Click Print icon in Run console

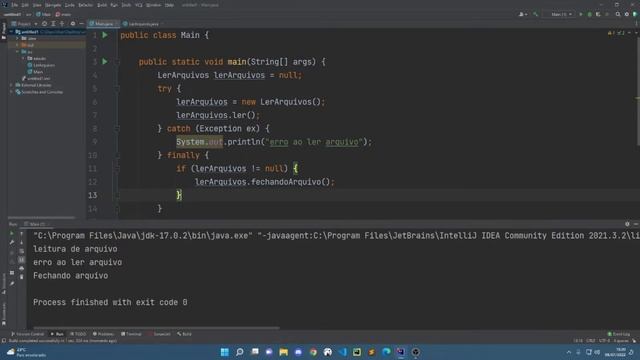tap(22, 268)
